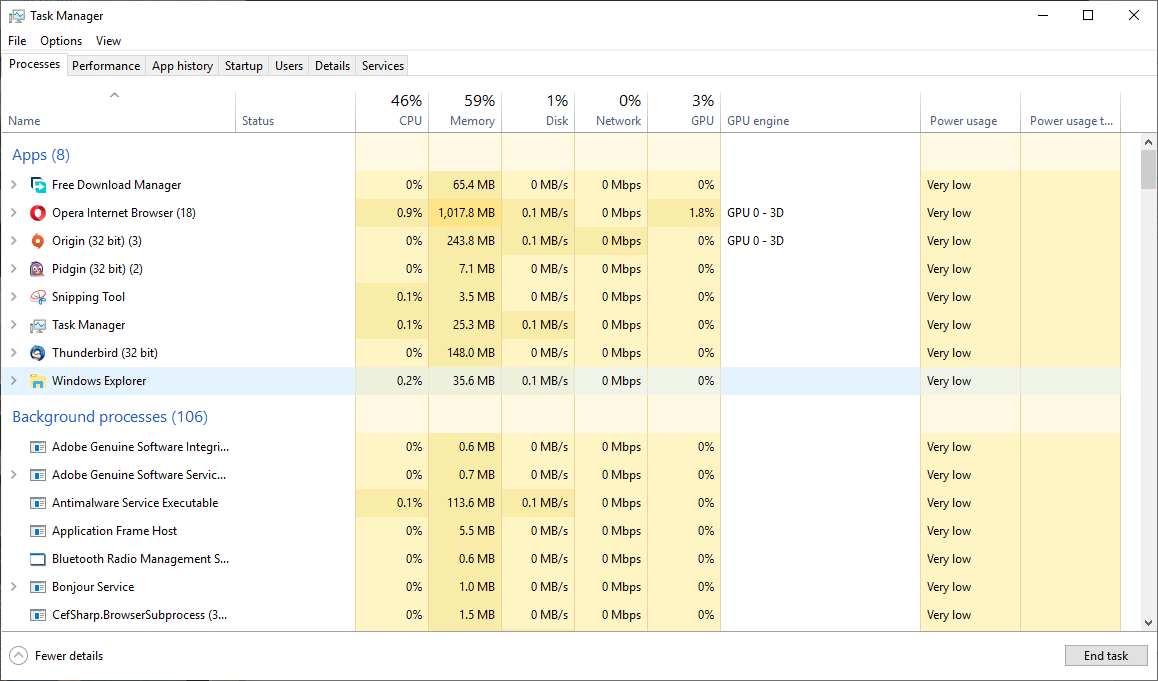Screen dimensions: 1158x681
Task: Collapse view with Fewer details
Action: pos(57,656)
